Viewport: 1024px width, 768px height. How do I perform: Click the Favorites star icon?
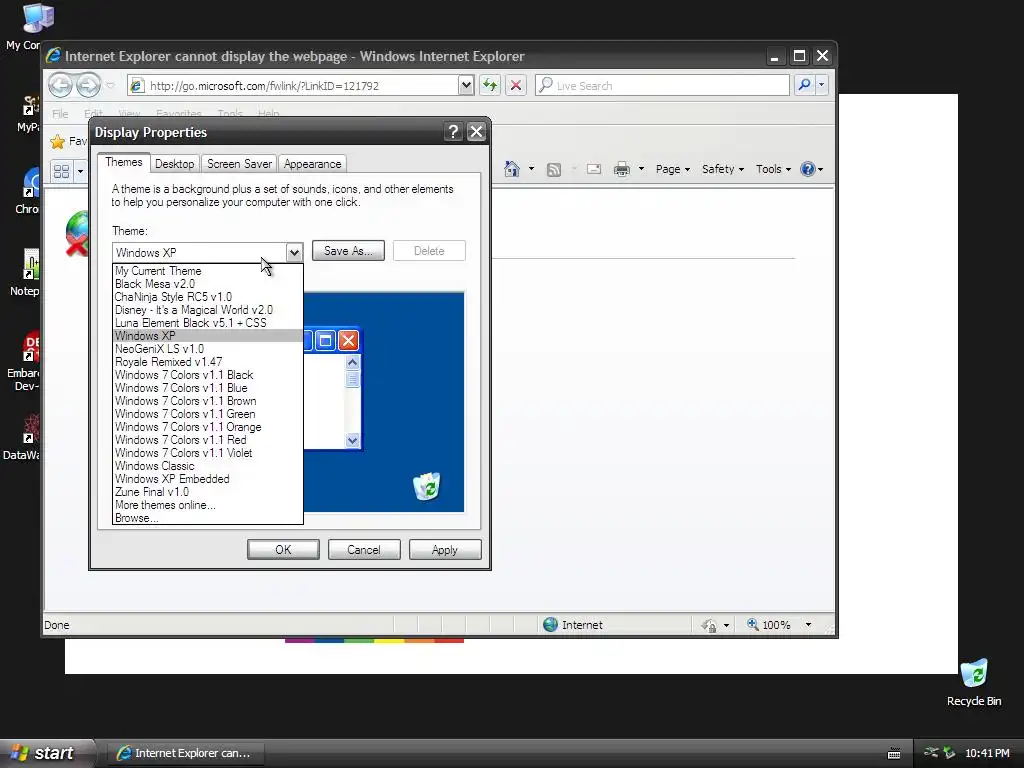point(57,141)
